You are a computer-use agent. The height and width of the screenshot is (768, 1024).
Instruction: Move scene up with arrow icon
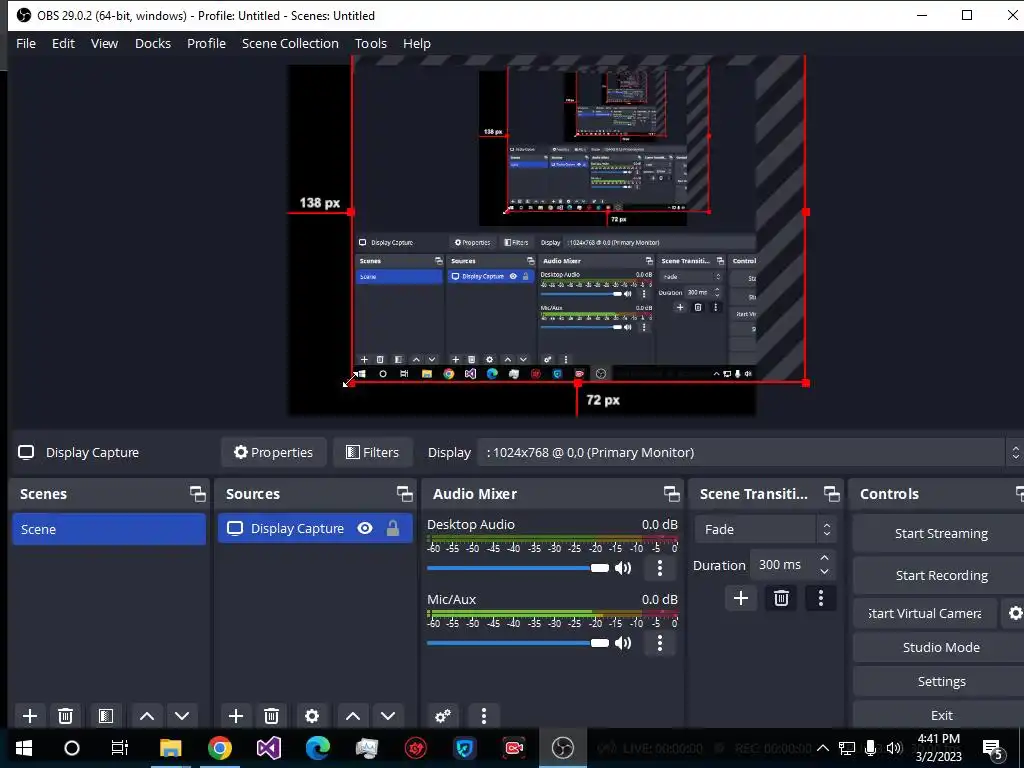point(147,716)
